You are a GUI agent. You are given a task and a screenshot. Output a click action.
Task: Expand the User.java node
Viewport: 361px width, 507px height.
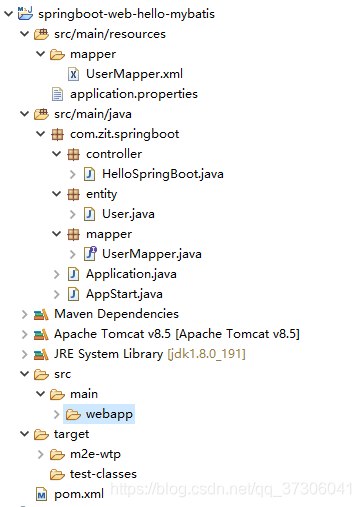coord(73,214)
